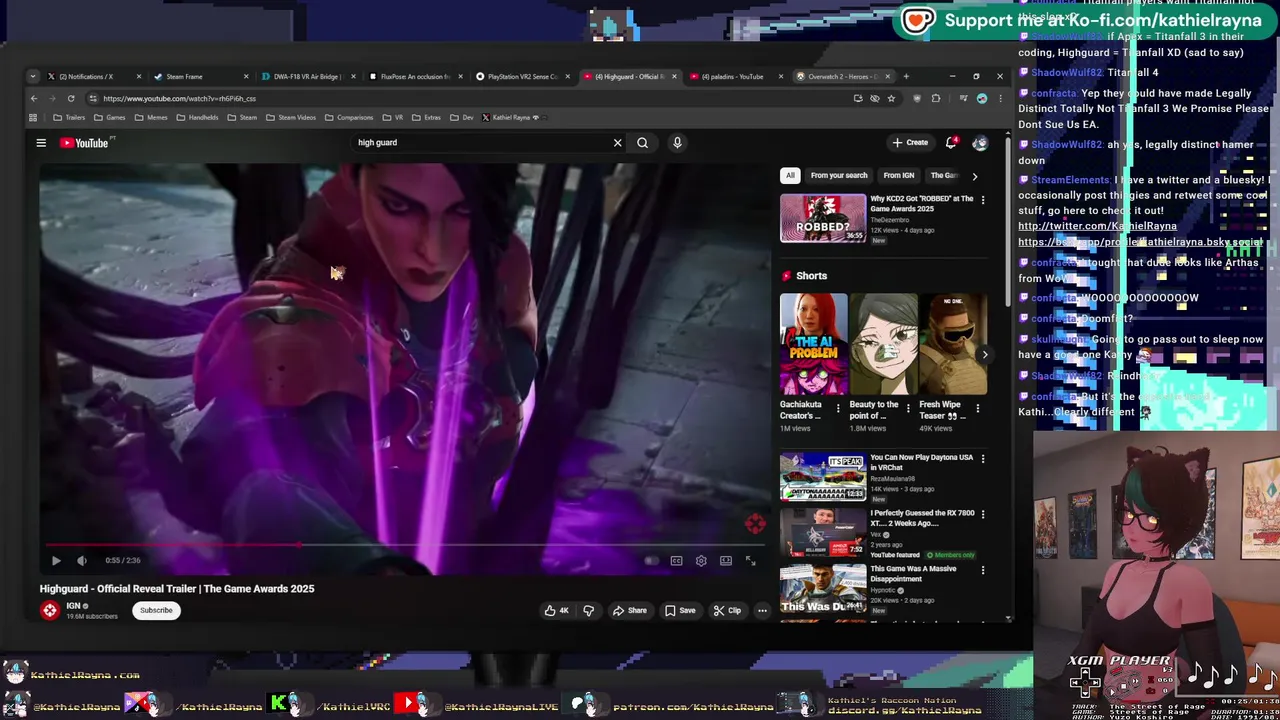1280x720 pixels.
Task: Select the 'All' recommendation filter chip
Action: (x=790, y=176)
